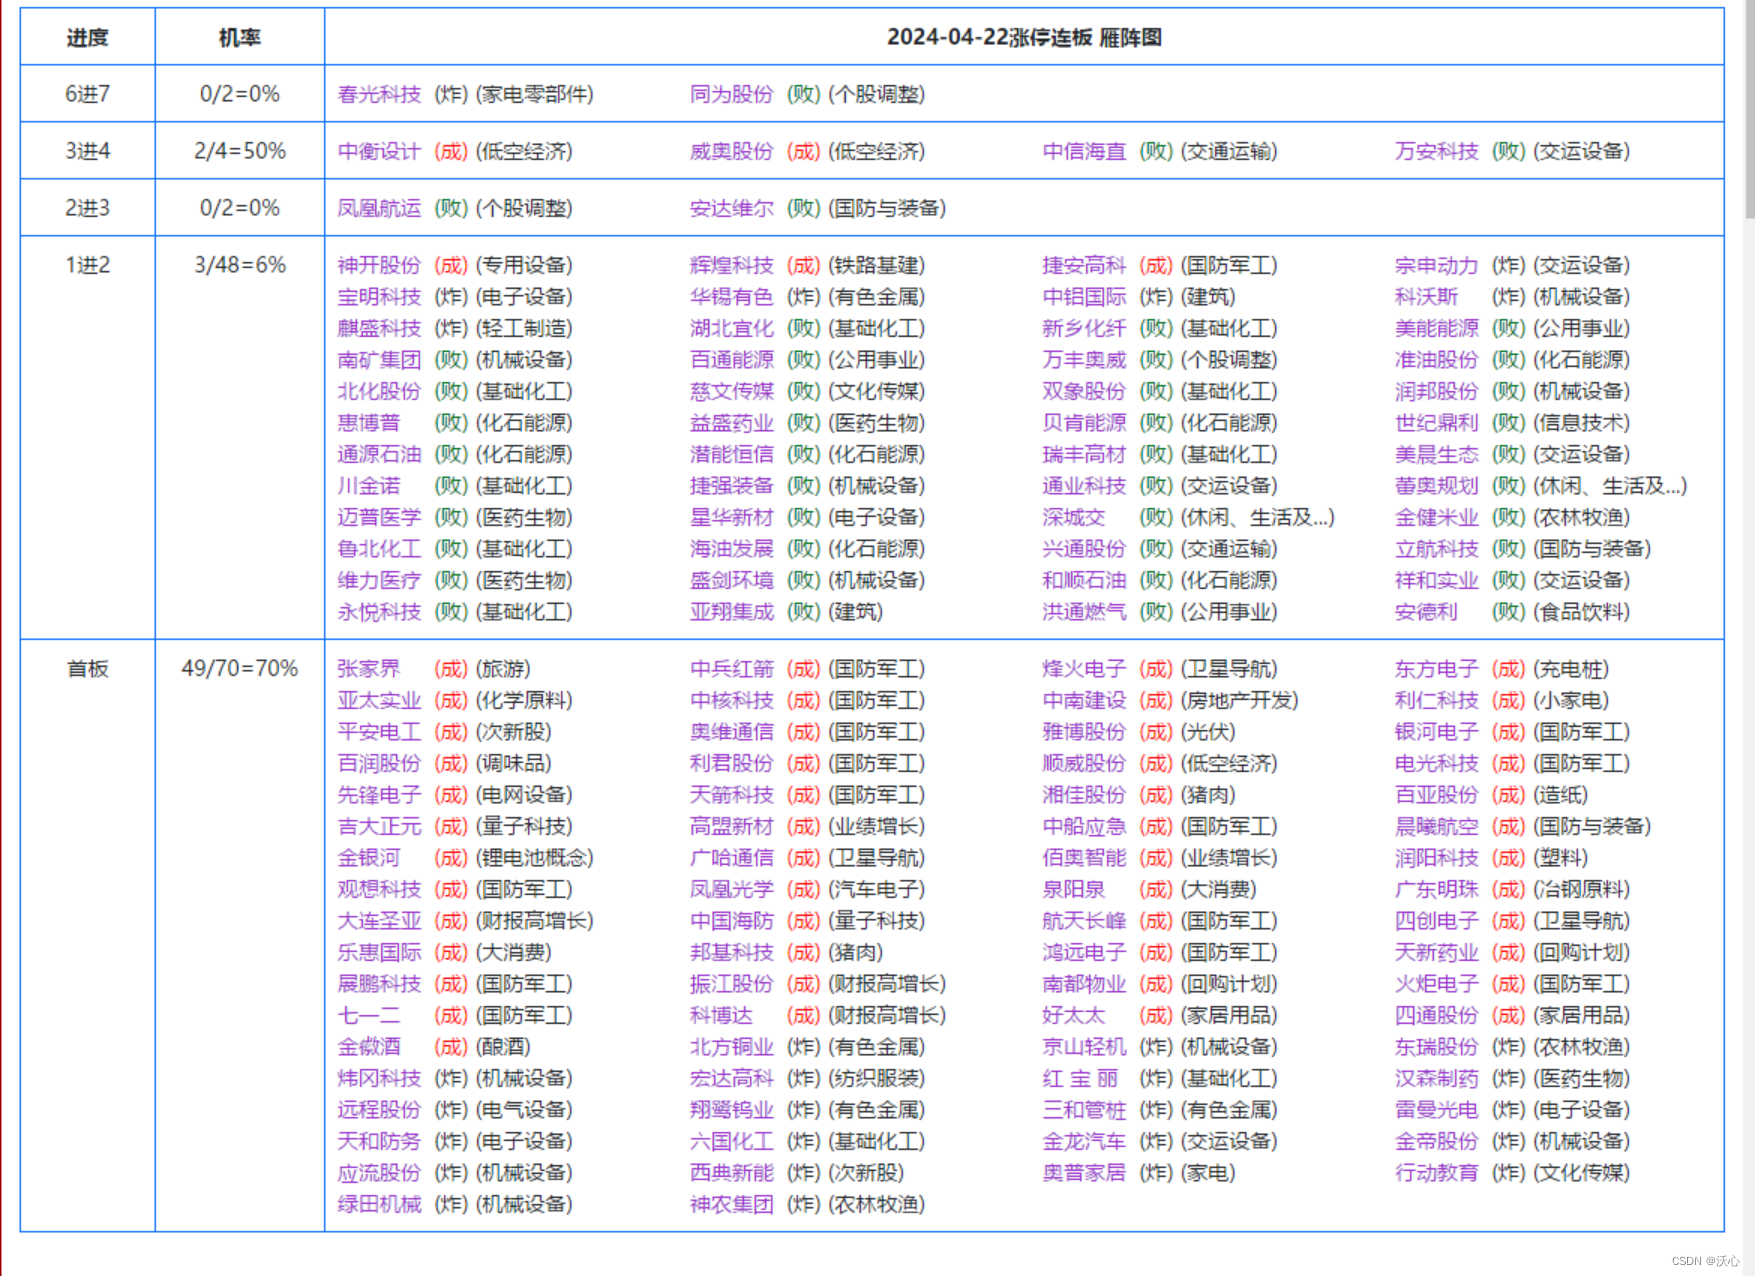Viewport: 1755px width, 1276px height.
Task: Open 万安科技 stock link
Action: (x=1436, y=151)
